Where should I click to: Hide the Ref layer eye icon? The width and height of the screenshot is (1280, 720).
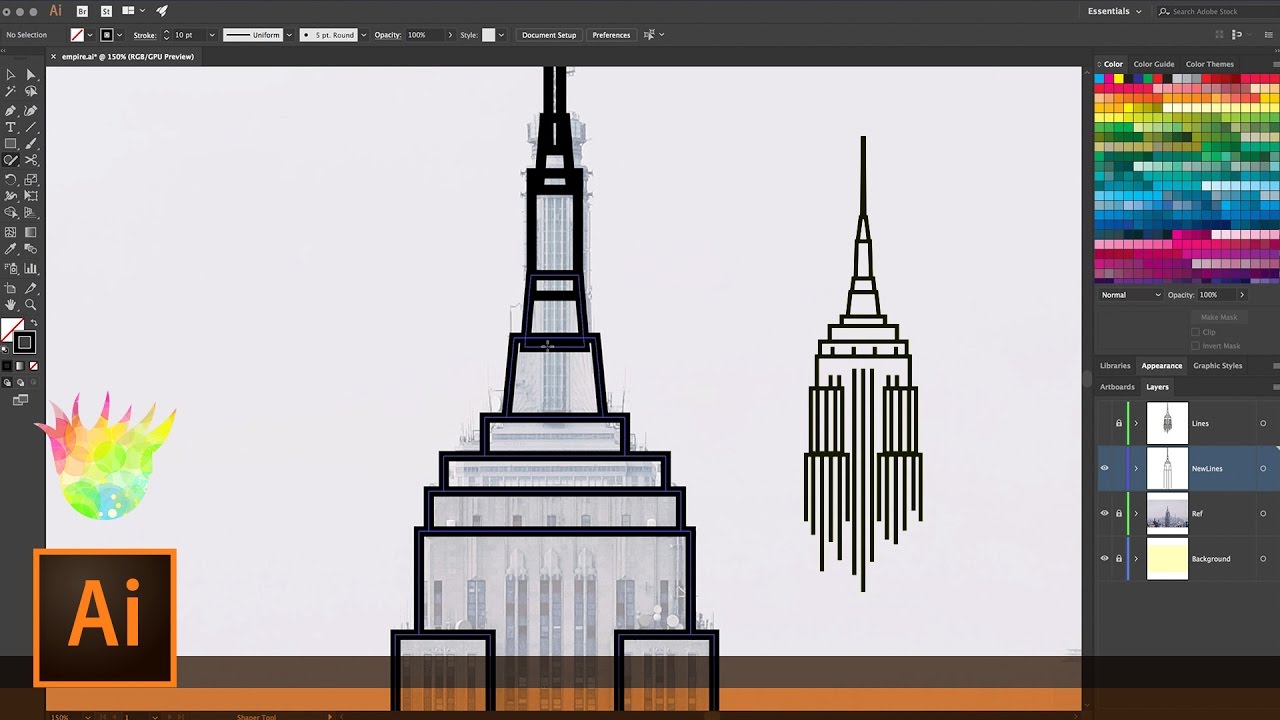click(1104, 513)
